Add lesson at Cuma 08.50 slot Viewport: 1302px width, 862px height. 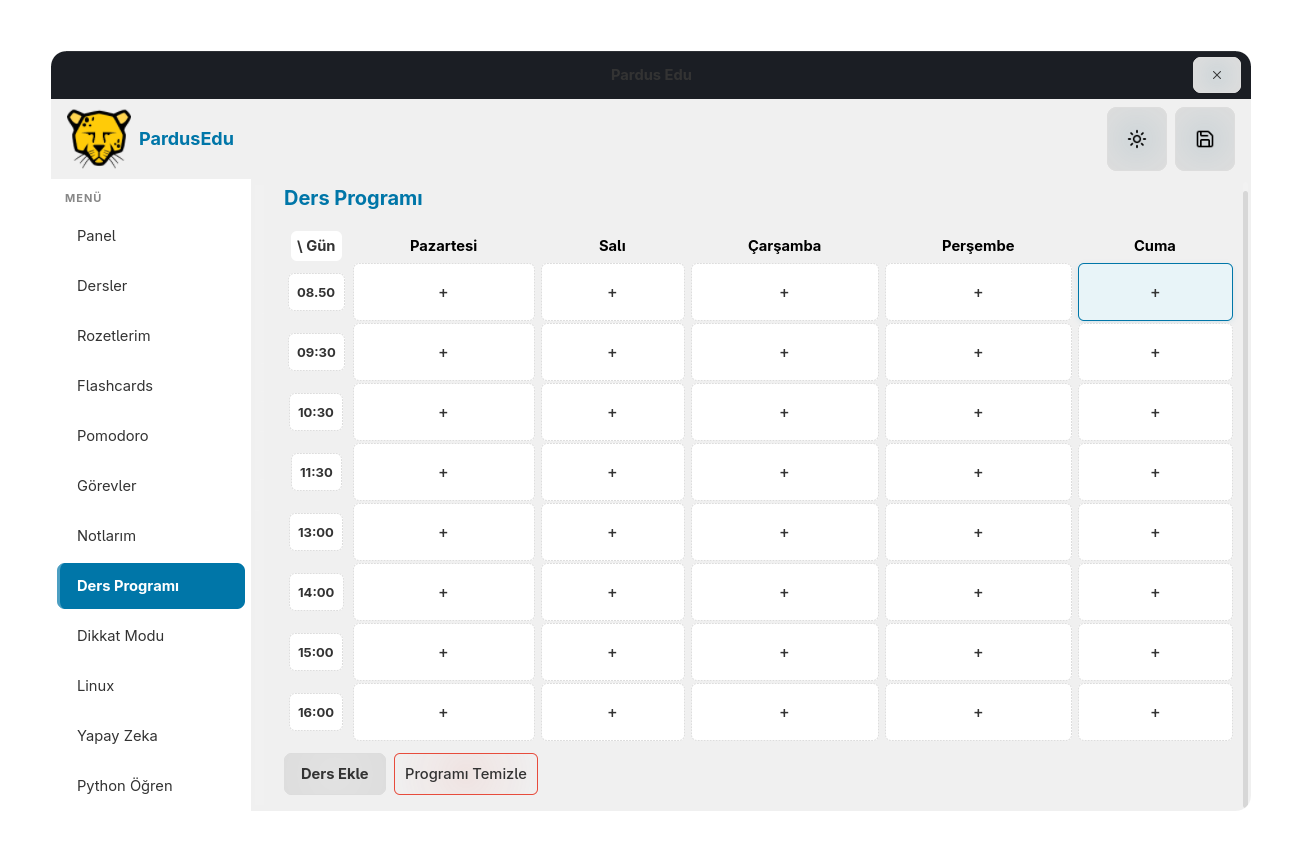[1155, 292]
